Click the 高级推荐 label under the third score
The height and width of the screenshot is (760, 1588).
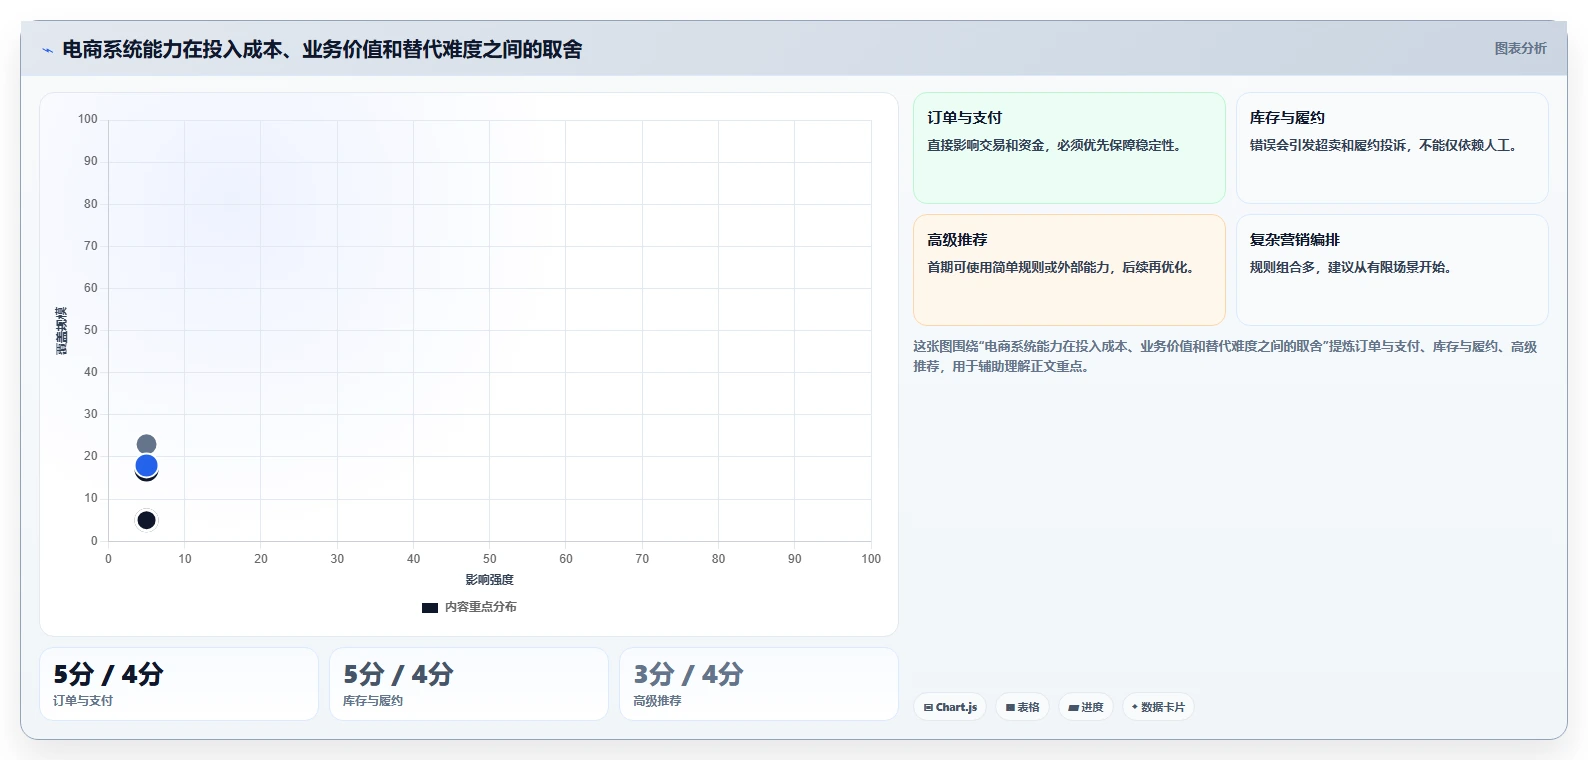point(657,701)
